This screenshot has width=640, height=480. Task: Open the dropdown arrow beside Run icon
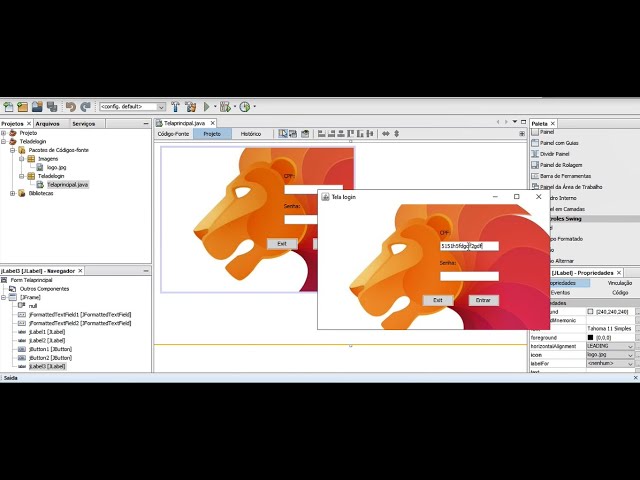pyautogui.click(x=215, y=107)
